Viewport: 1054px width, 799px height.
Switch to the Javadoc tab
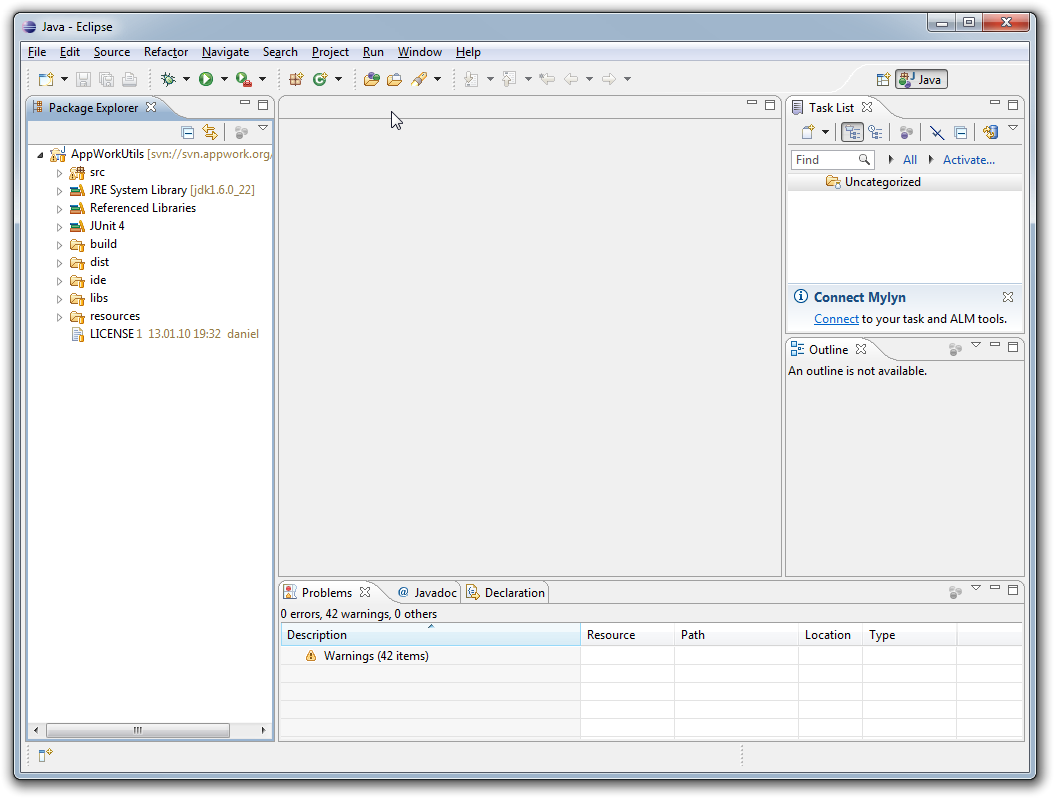[x=427, y=593]
